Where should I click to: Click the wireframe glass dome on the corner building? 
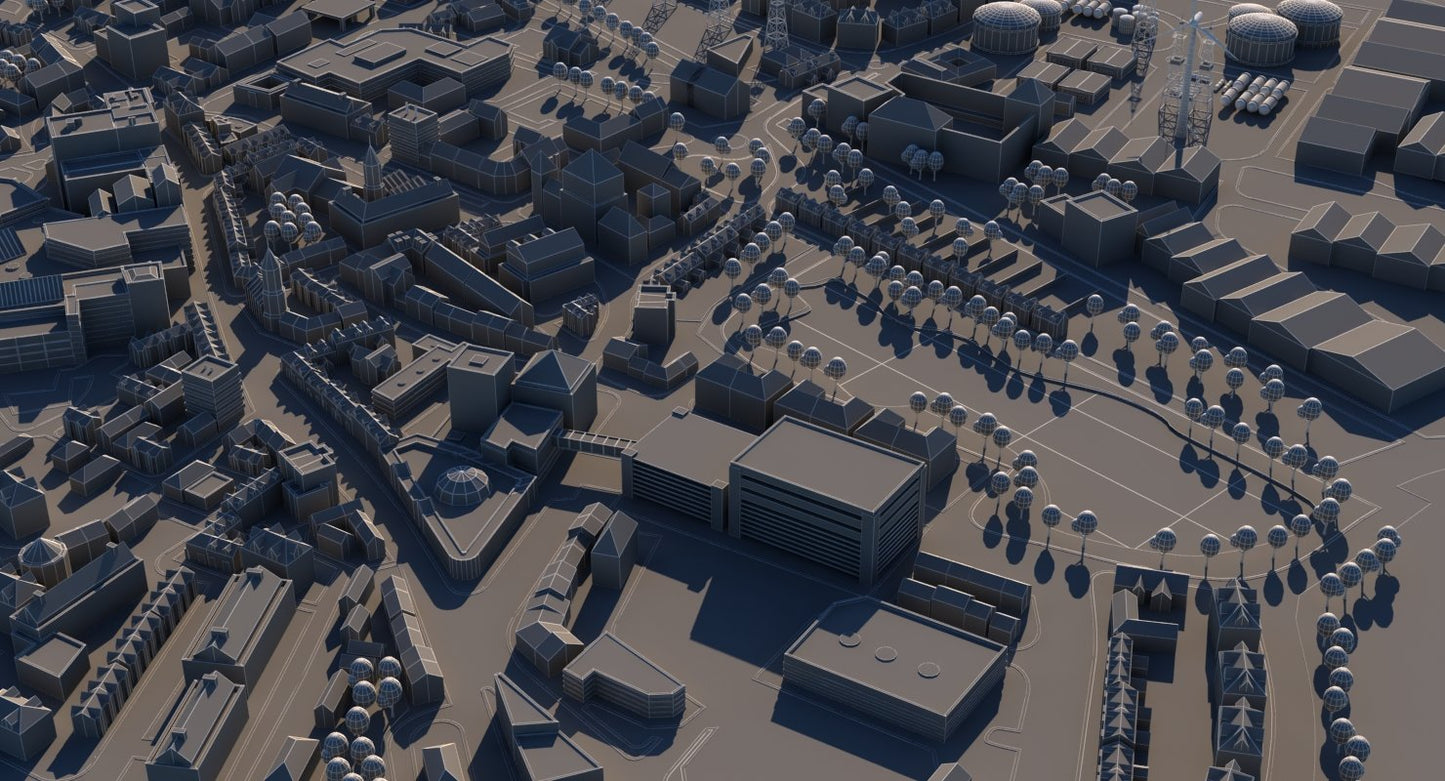click(462, 485)
